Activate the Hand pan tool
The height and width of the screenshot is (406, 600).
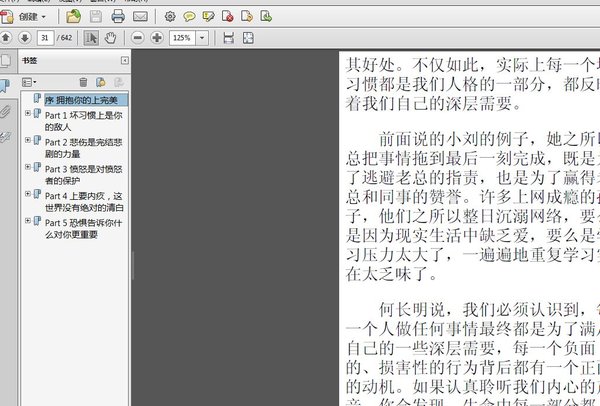[x=110, y=38]
